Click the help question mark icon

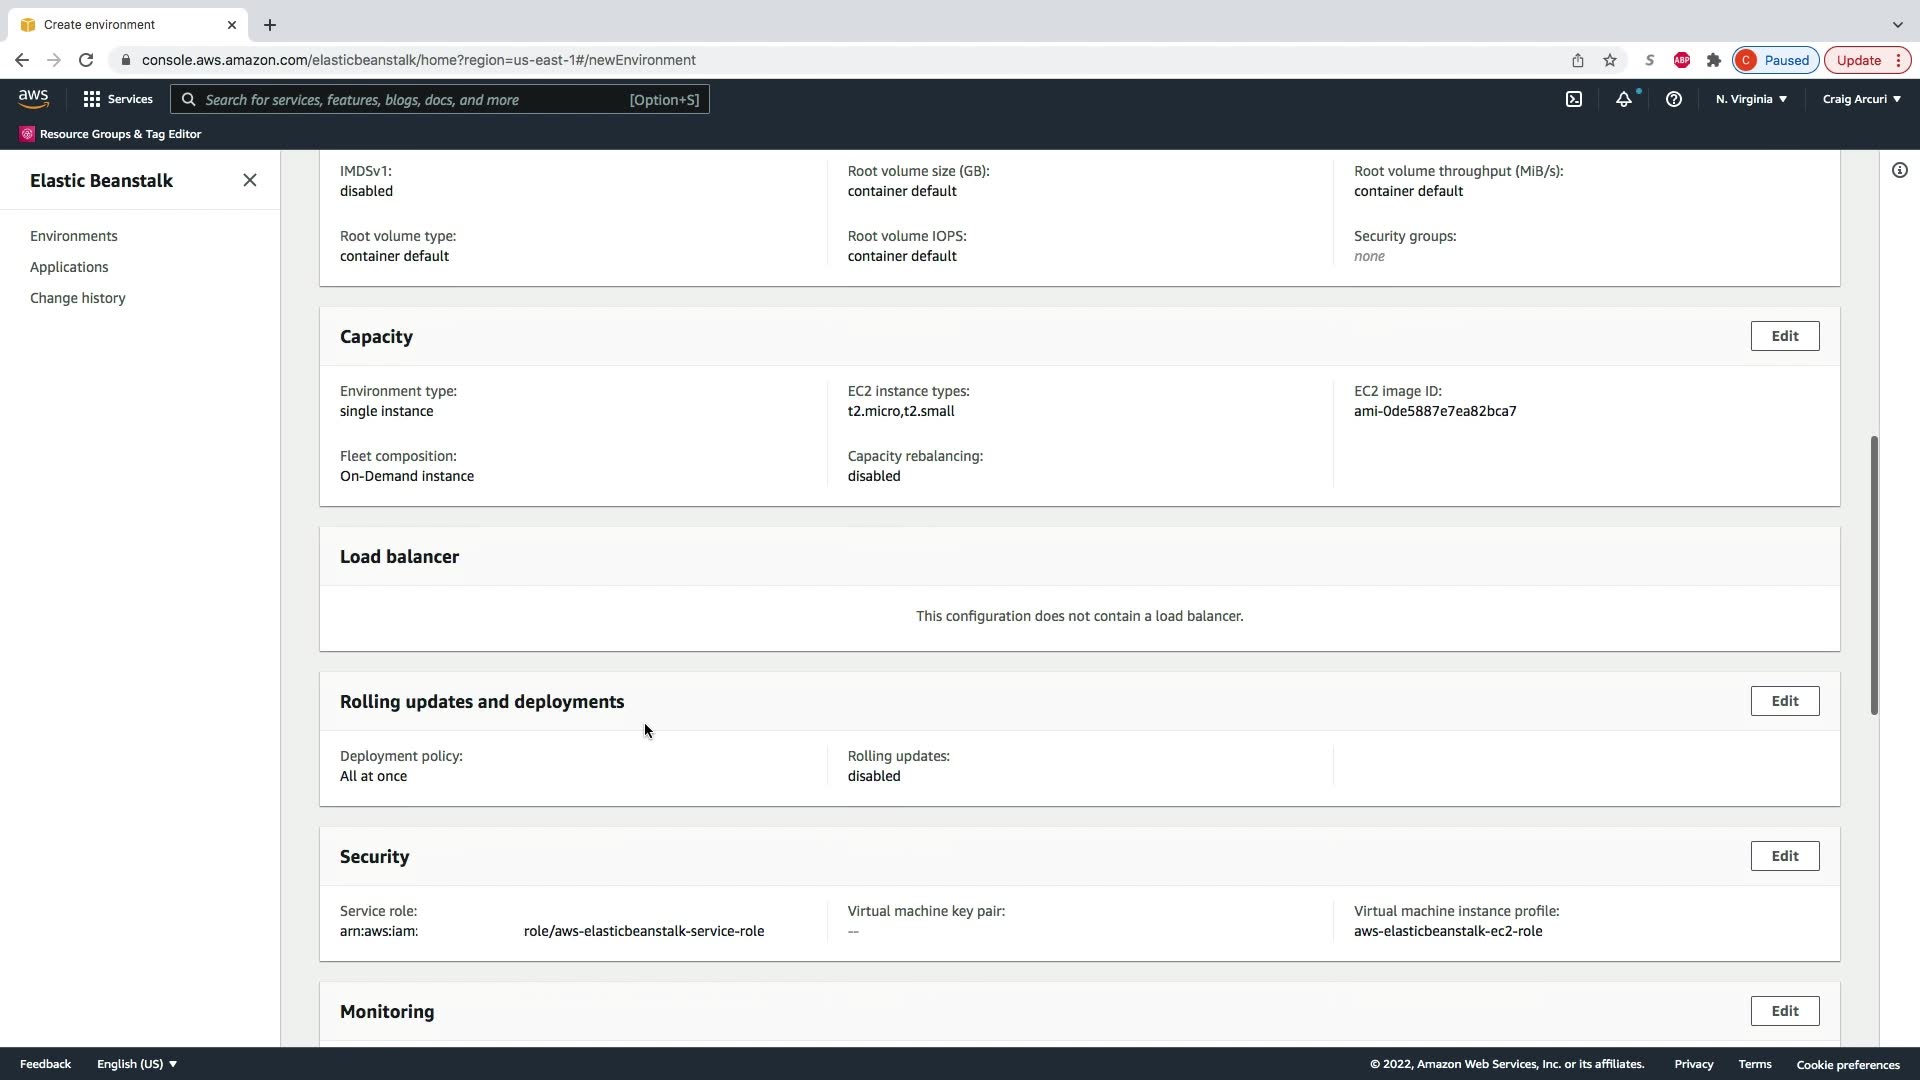click(x=1673, y=99)
